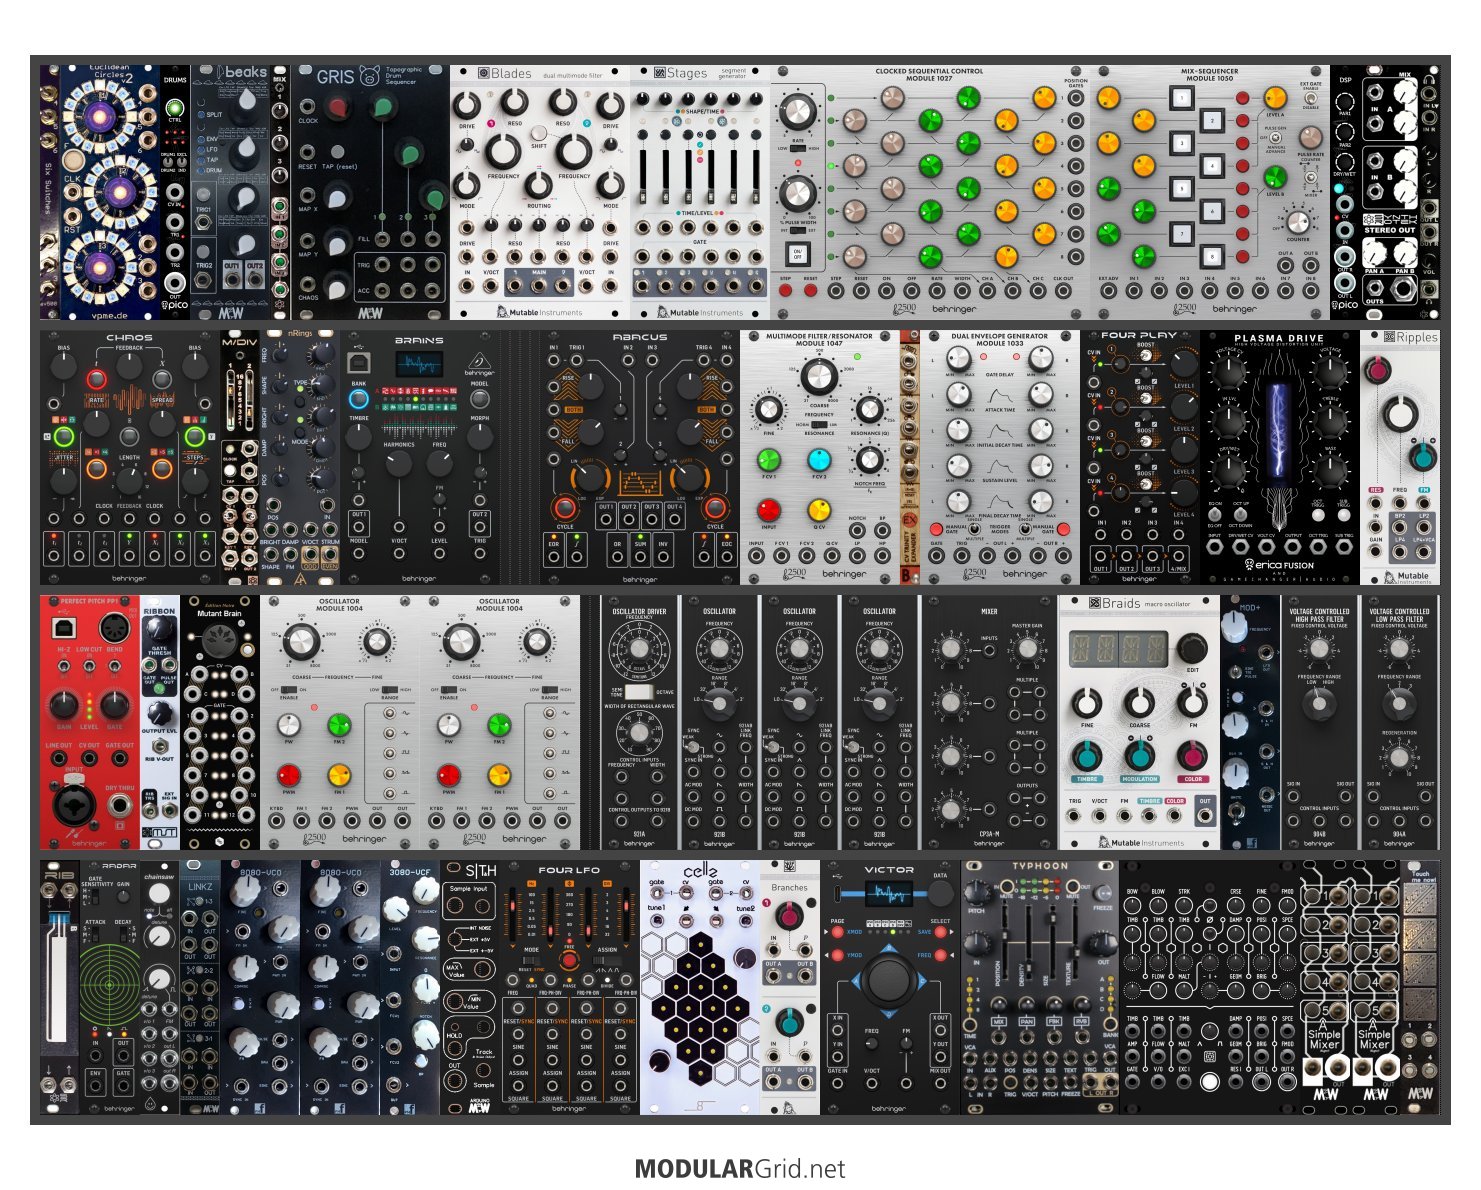Tap the red PAGE button on Victor
This screenshot has height=1190, width=1481.
click(x=838, y=932)
